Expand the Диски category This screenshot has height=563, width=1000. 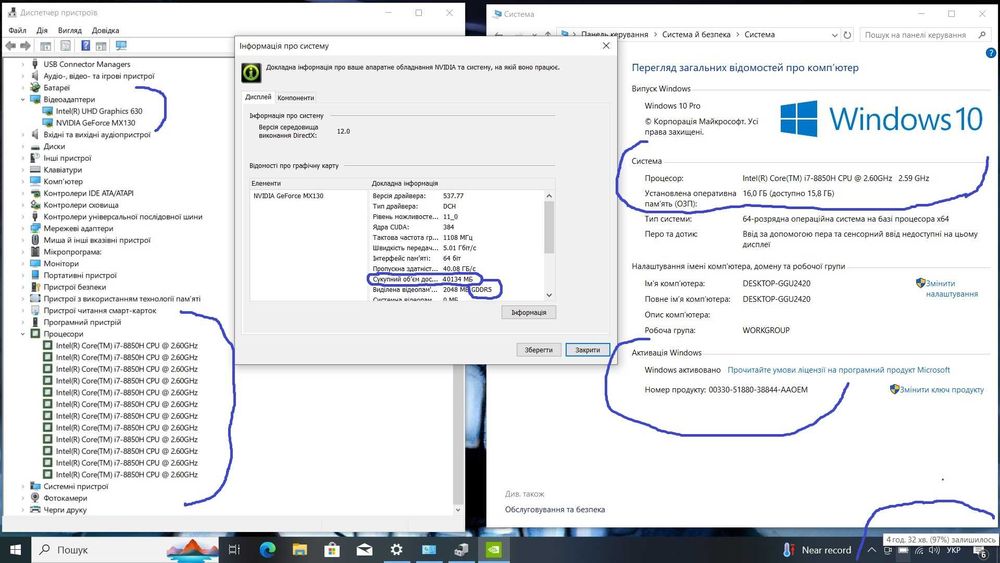(x=23, y=147)
